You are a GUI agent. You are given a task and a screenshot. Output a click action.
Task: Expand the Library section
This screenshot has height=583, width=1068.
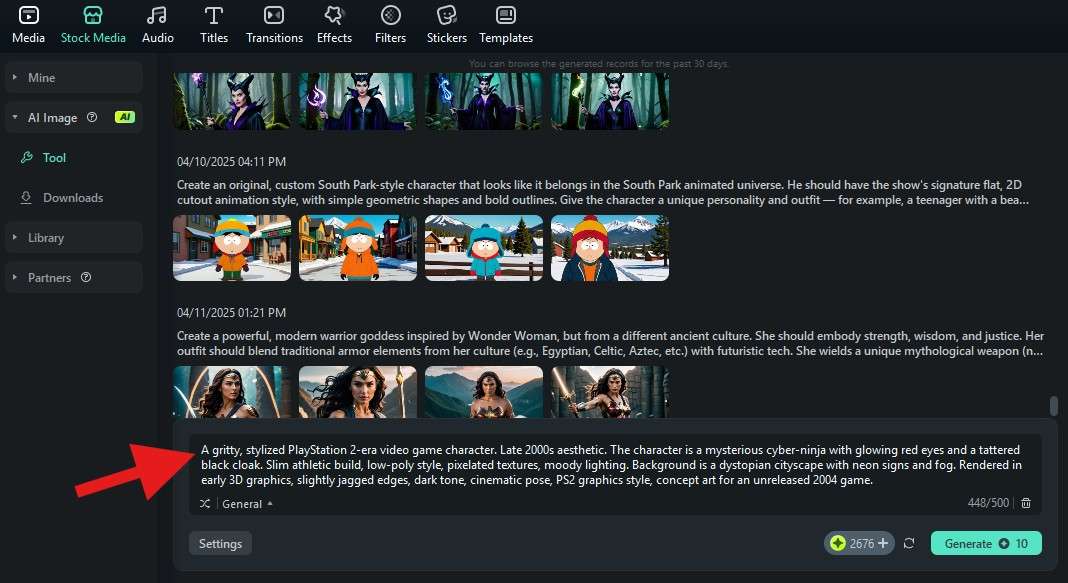[74, 238]
